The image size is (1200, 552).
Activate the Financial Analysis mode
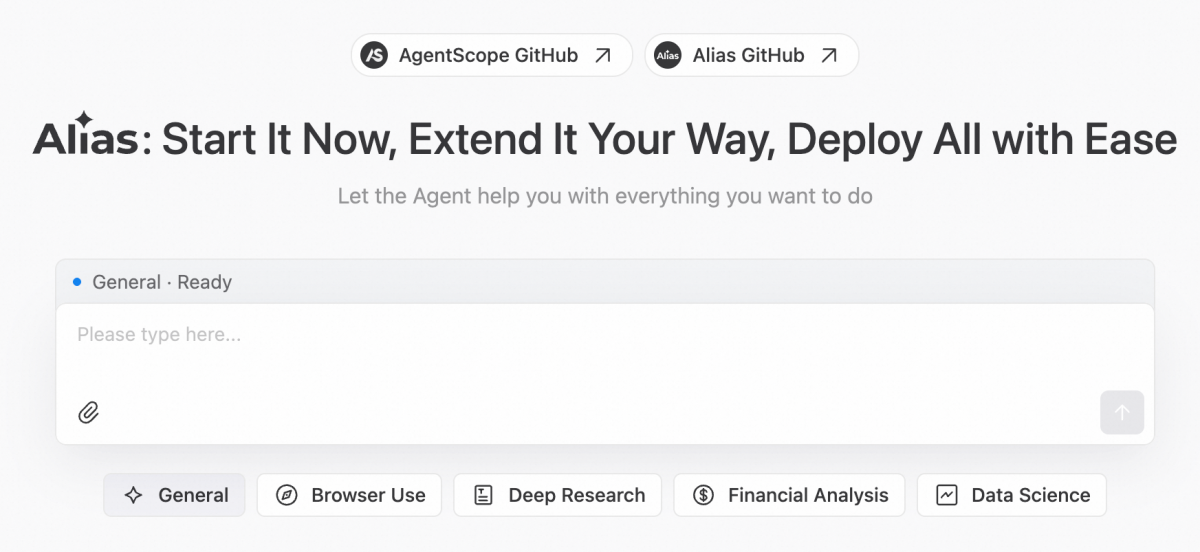click(789, 495)
